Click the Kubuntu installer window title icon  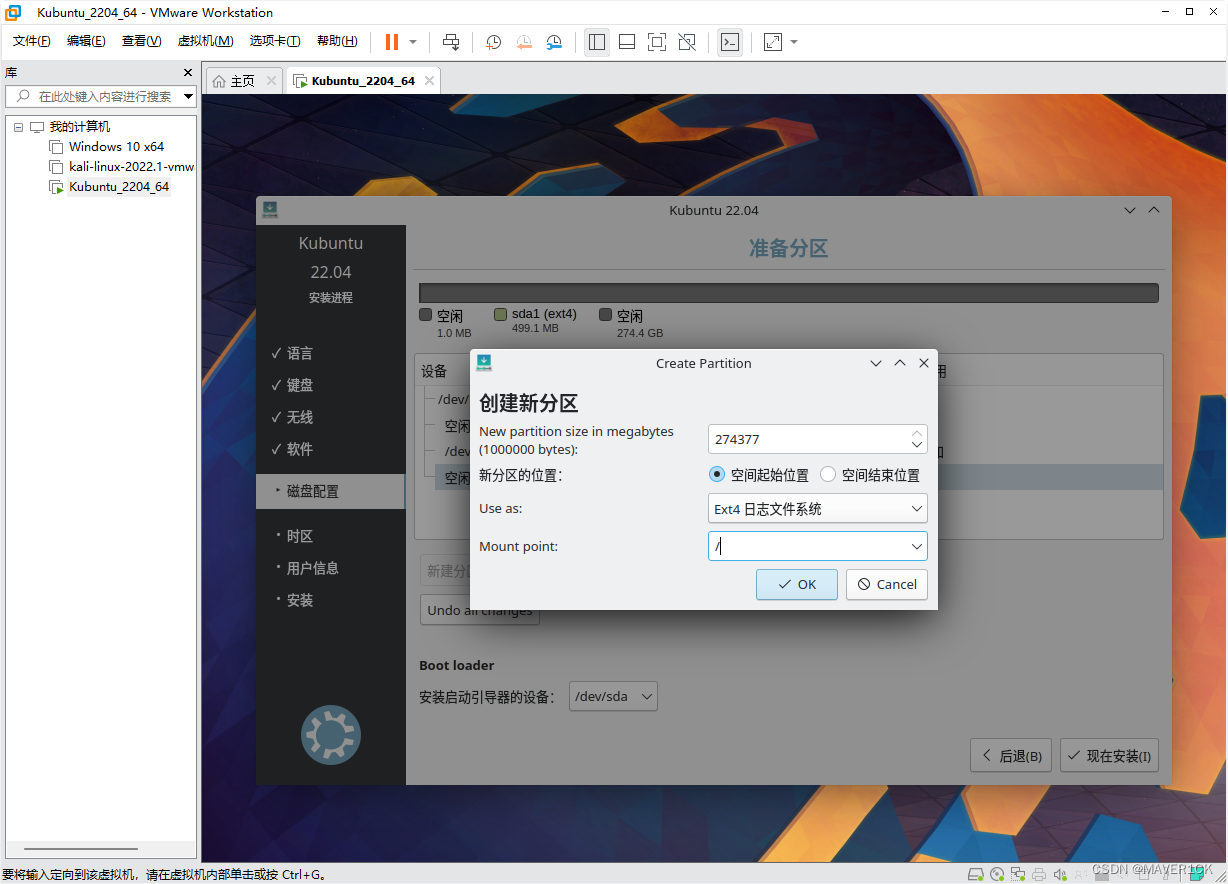[270, 210]
